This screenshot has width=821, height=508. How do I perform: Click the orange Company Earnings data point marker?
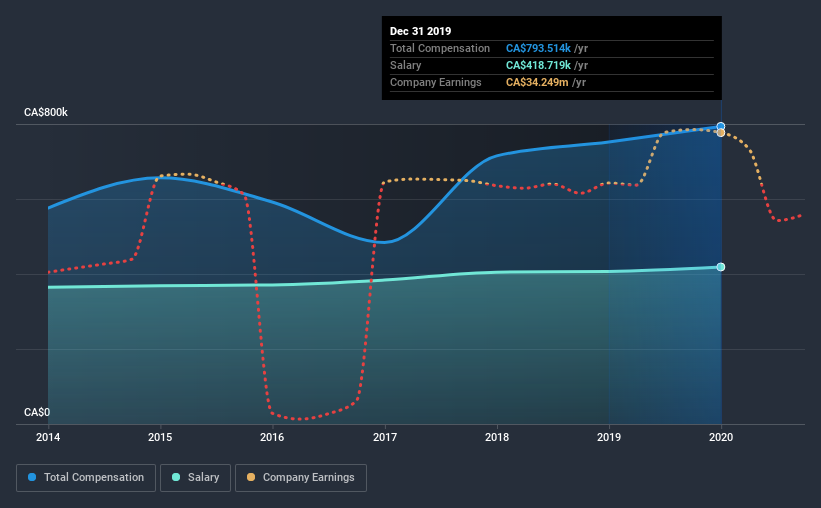(721, 133)
